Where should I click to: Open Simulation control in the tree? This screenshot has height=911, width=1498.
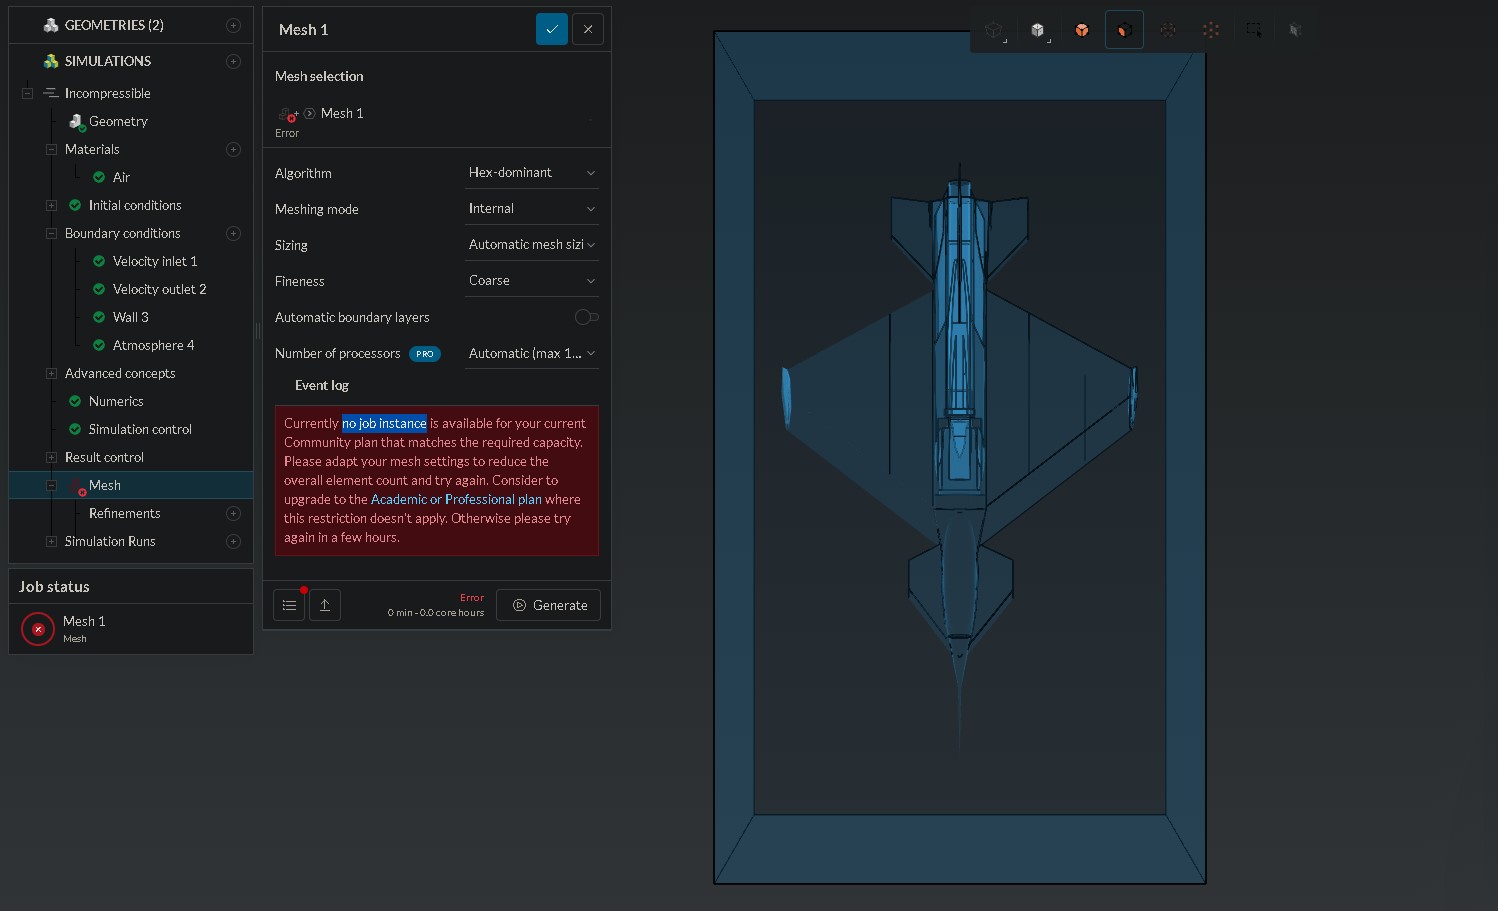140,429
